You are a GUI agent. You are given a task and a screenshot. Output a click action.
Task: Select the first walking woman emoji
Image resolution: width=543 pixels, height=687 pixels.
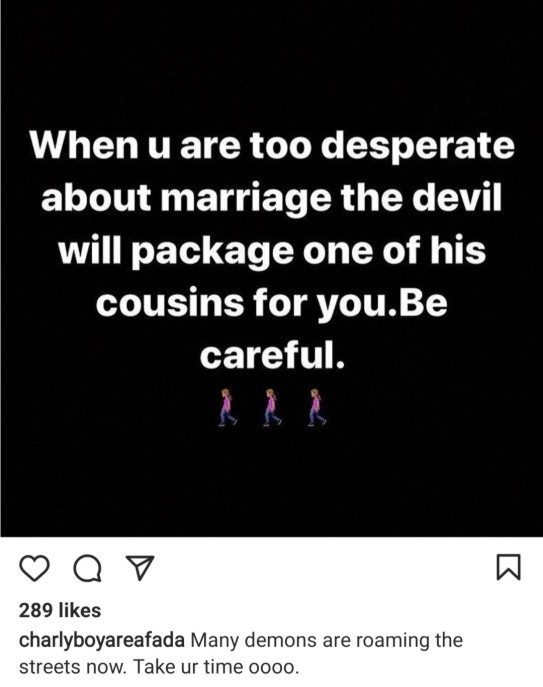tap(227, 407)
